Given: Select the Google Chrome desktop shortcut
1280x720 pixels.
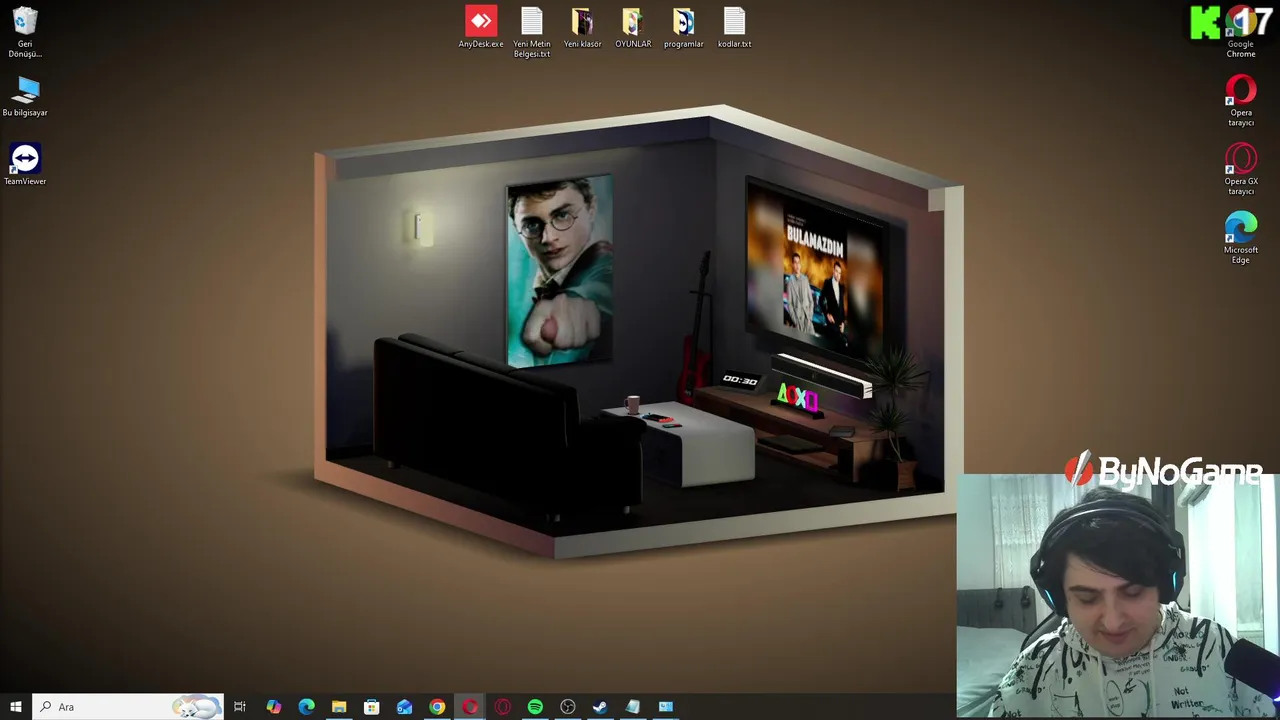Looking at the screenshot, I should tap(1241, 32).
